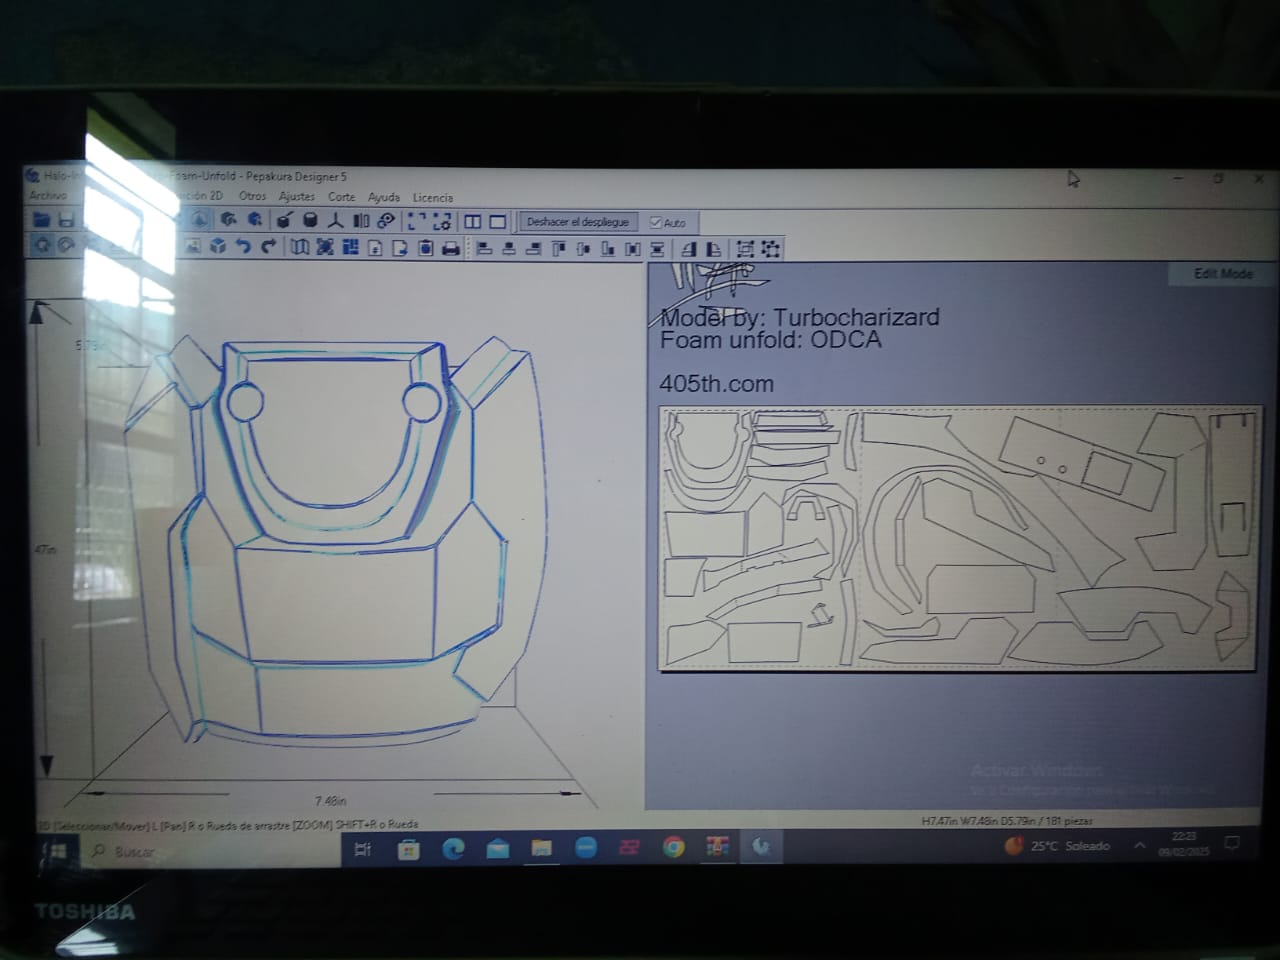The width and height of the screenshot is (1280, 960).
Task: Click the corner brackets with gear icon
Action: (x=442, y=222)
